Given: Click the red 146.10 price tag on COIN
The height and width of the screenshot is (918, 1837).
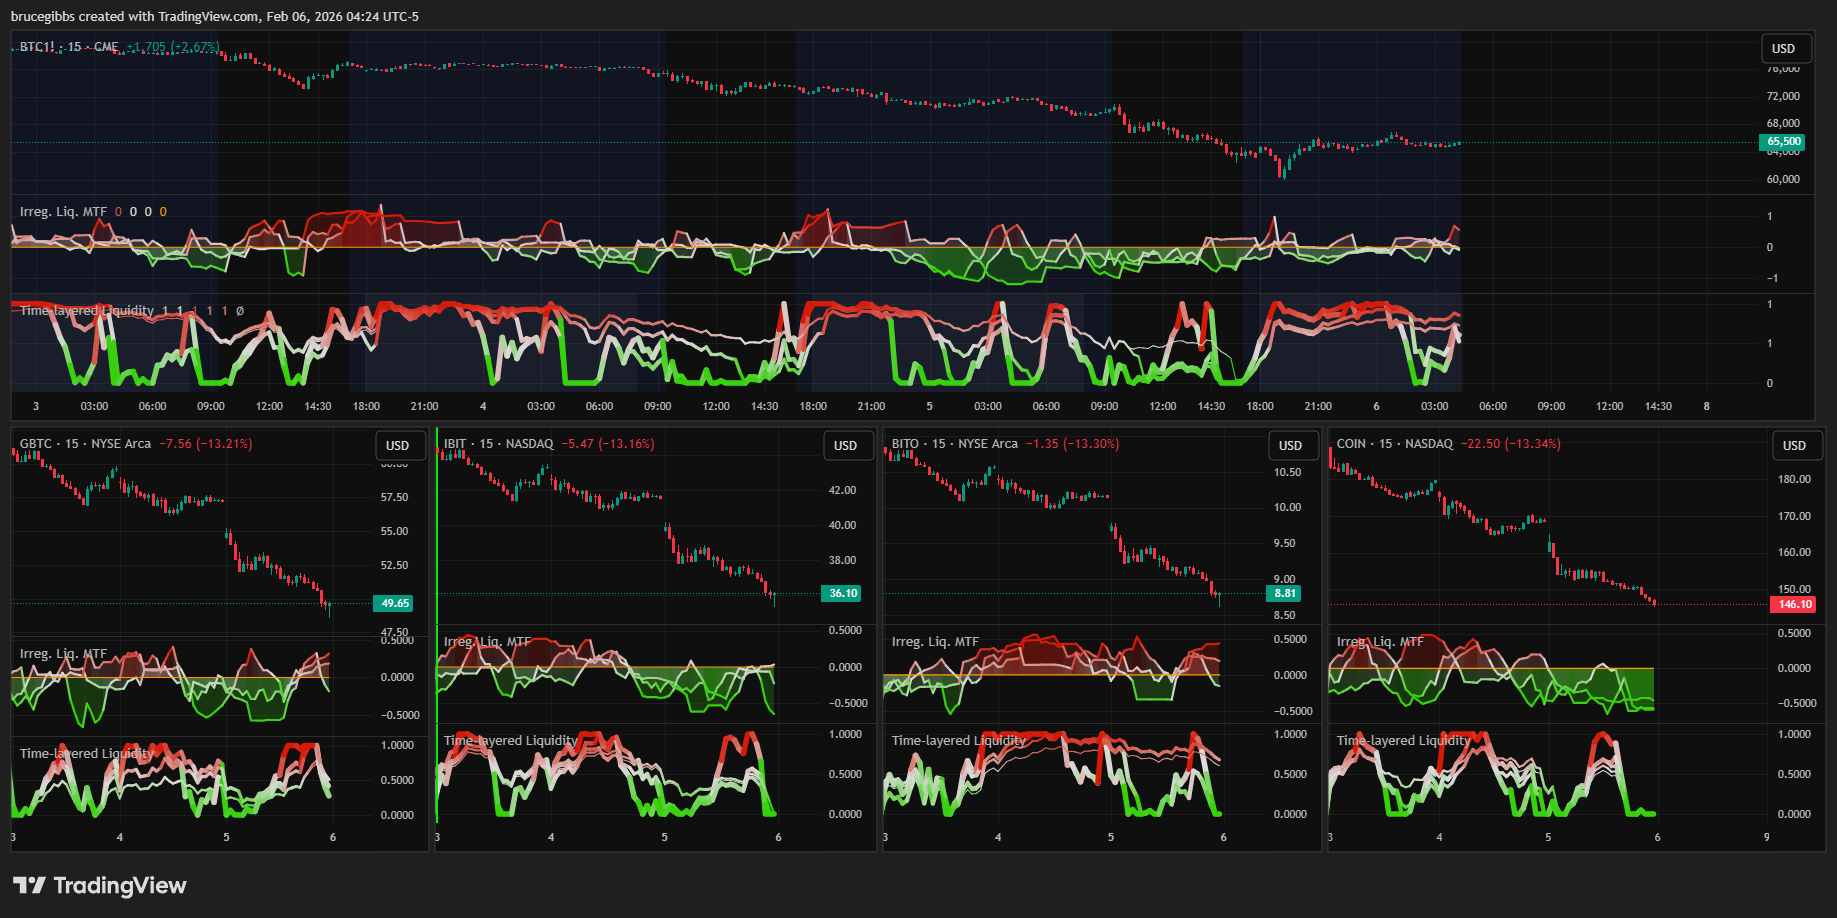Looking at the screenshot, I should pyautogui.click(x=1794, y=604).
